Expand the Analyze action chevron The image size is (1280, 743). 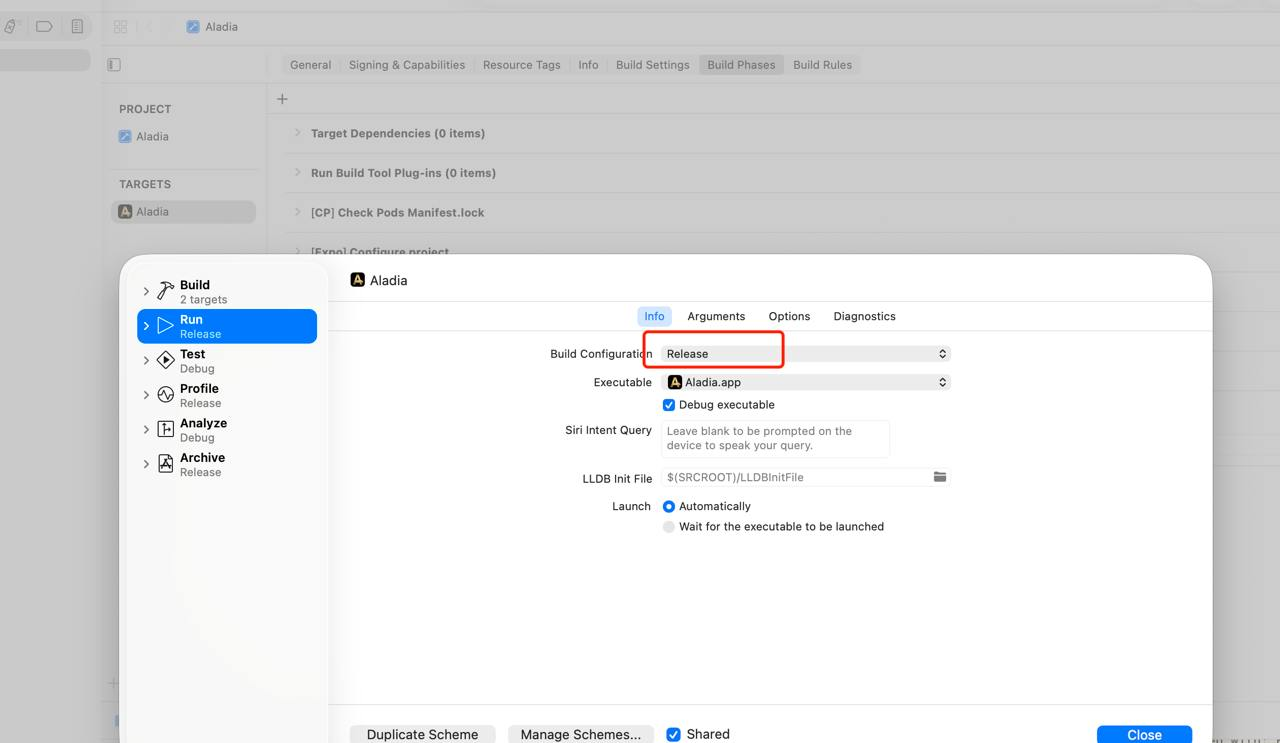tap(146, 430)
